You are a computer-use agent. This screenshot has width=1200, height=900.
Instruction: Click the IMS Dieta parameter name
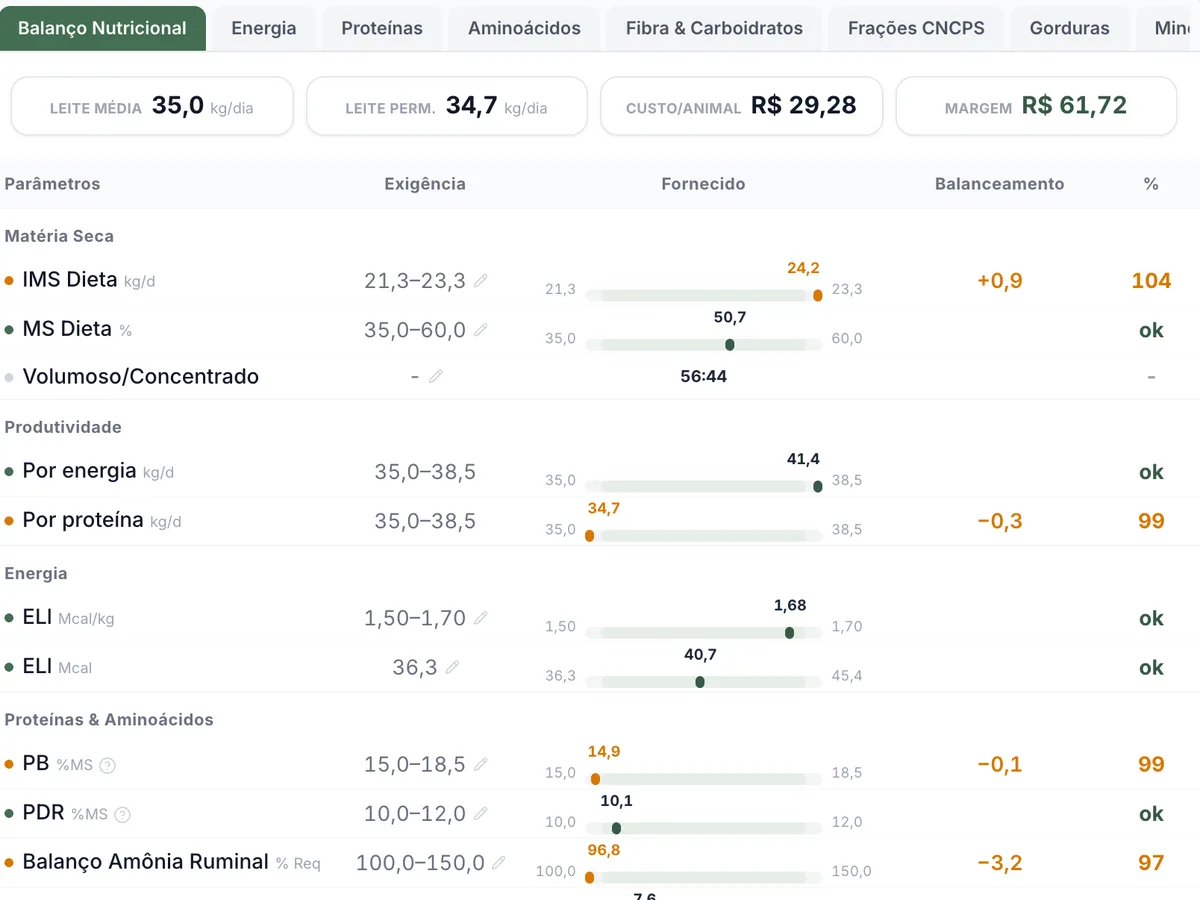point(70,280)
